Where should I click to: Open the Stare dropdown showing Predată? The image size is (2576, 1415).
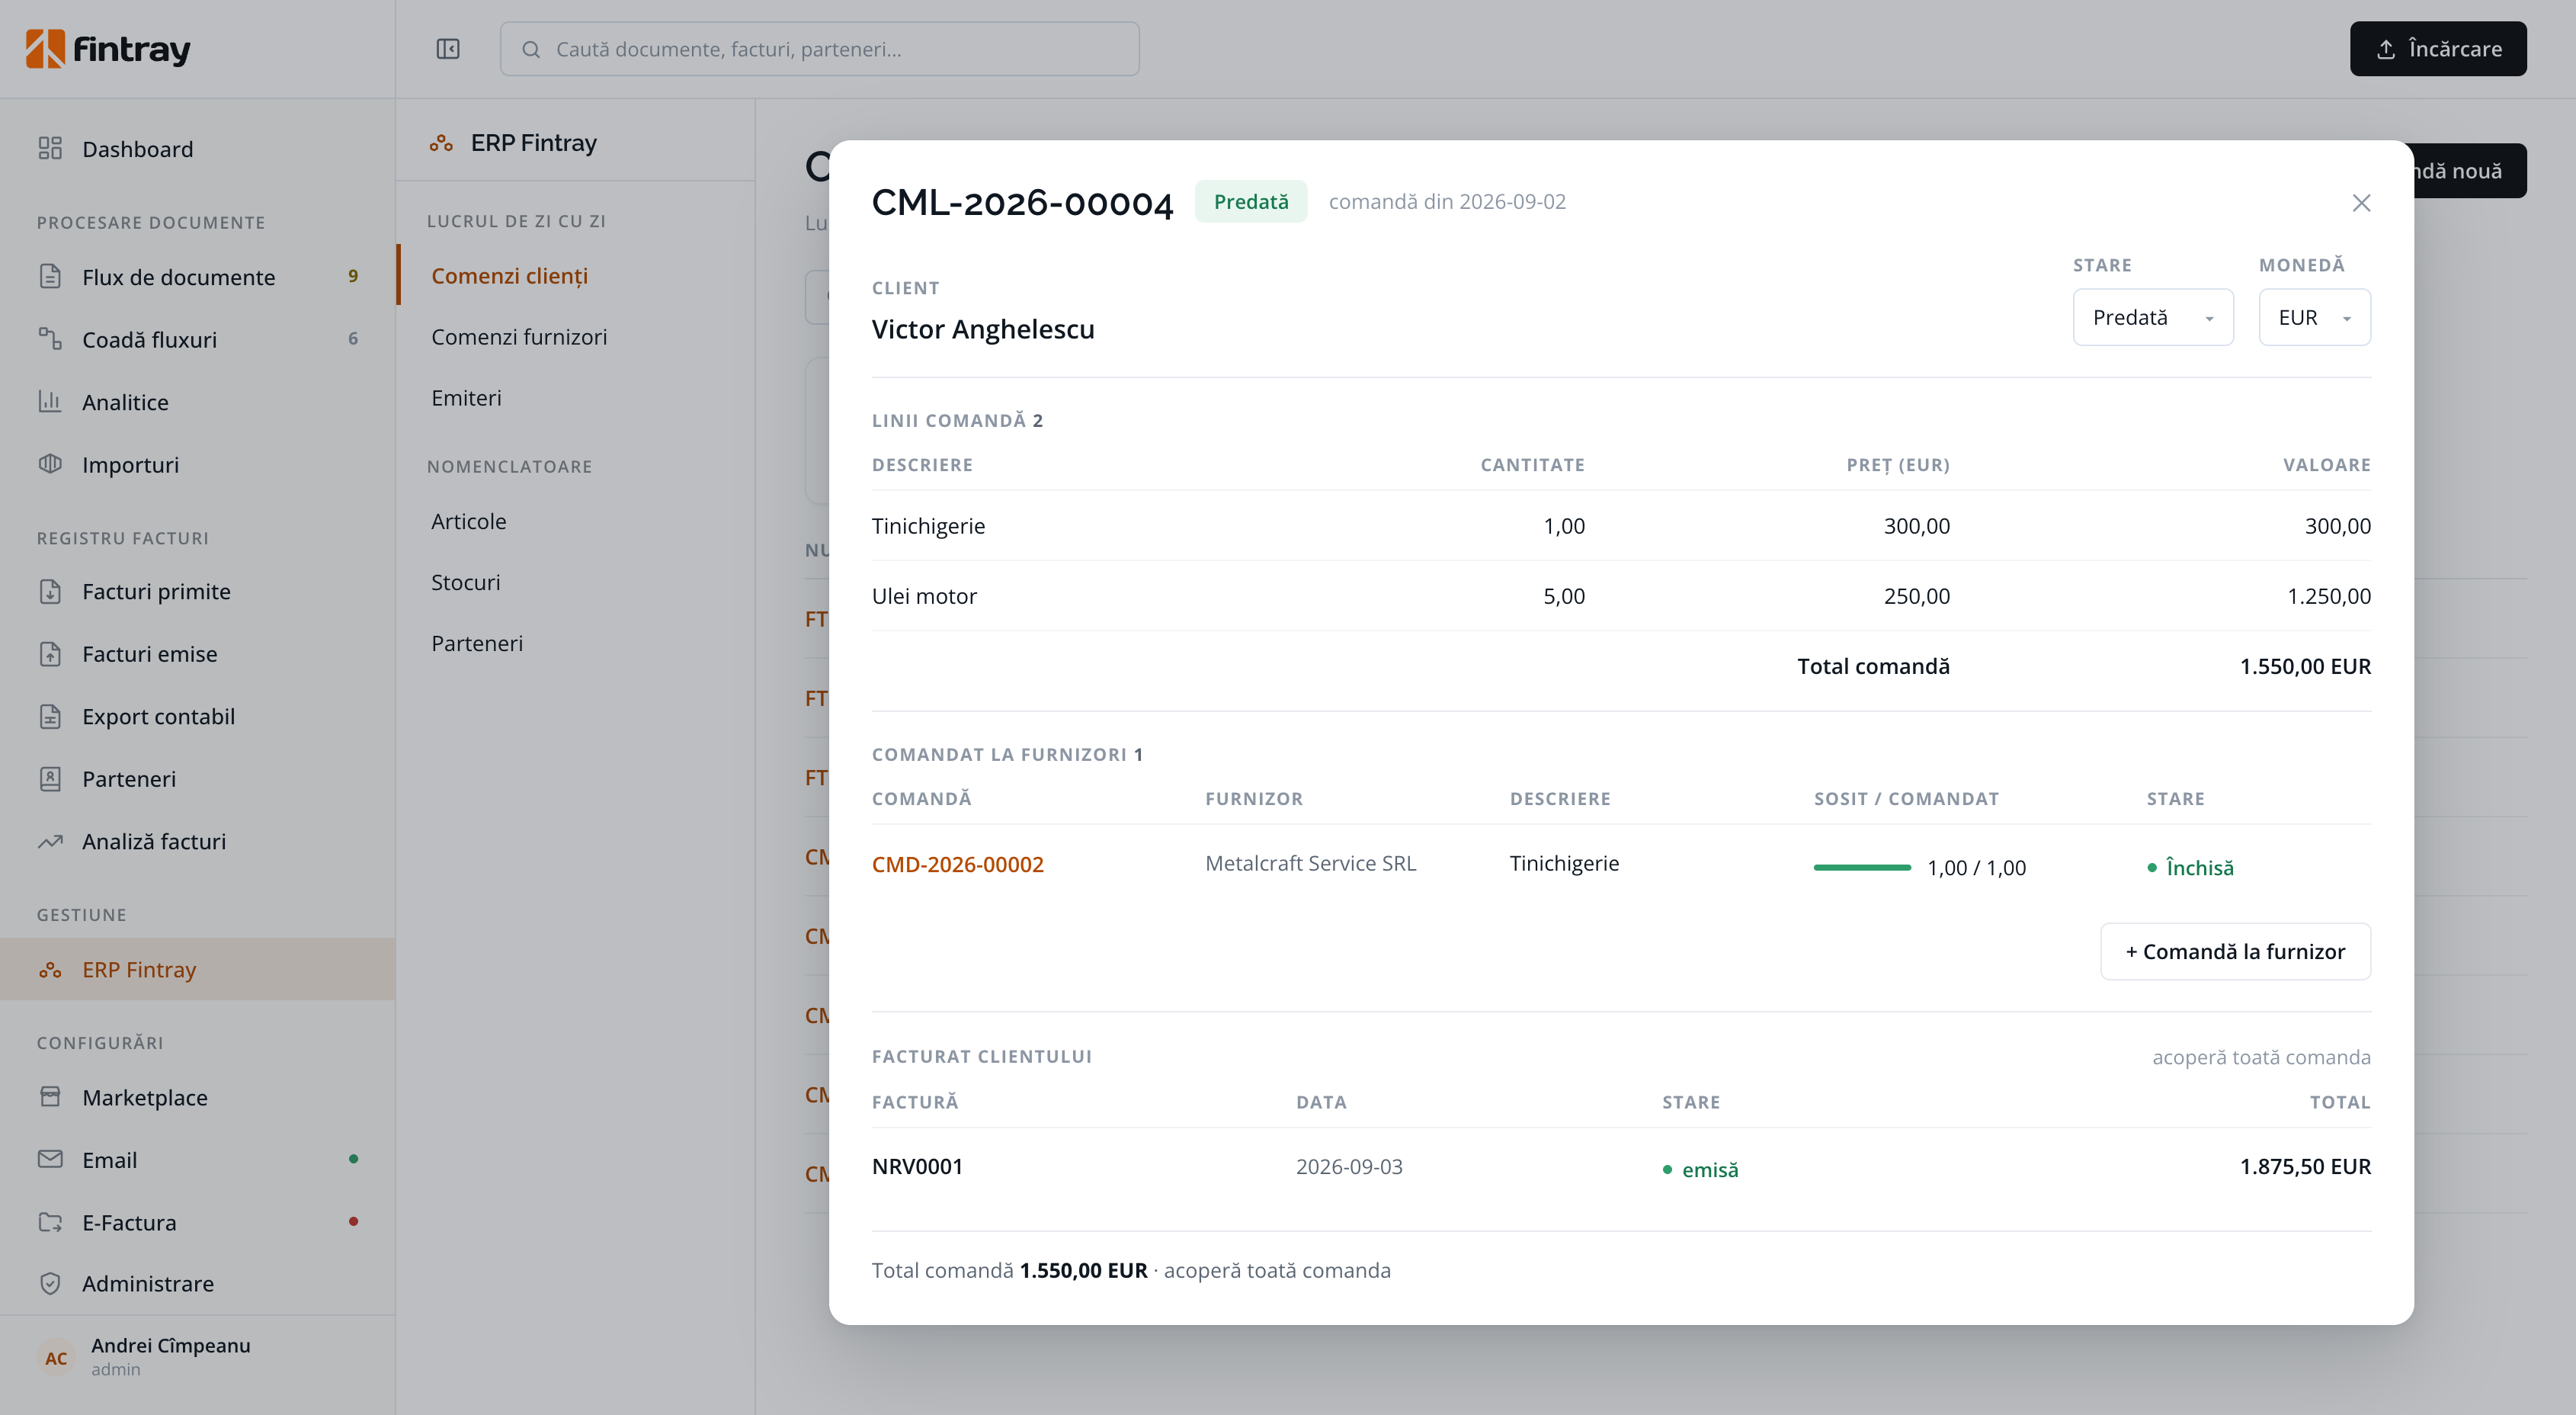click(2153, 317)
